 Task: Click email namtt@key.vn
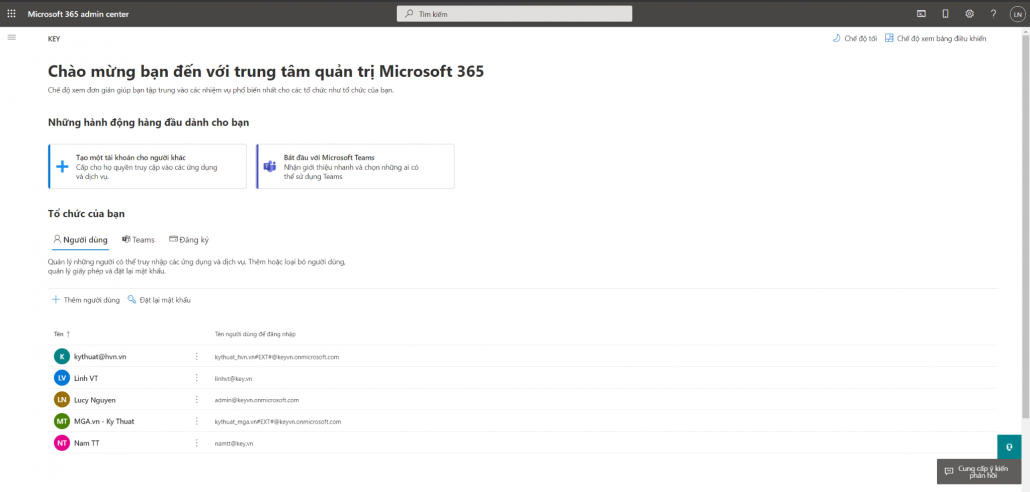[x=234, y=443]
